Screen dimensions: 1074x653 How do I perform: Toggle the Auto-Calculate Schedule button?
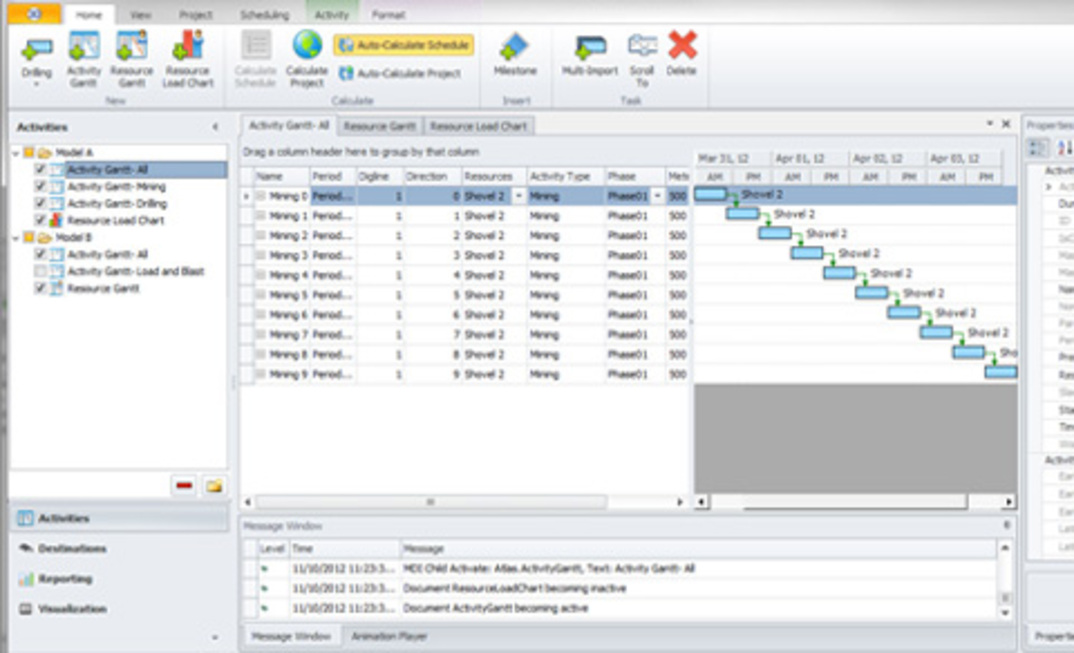[404, 46]
